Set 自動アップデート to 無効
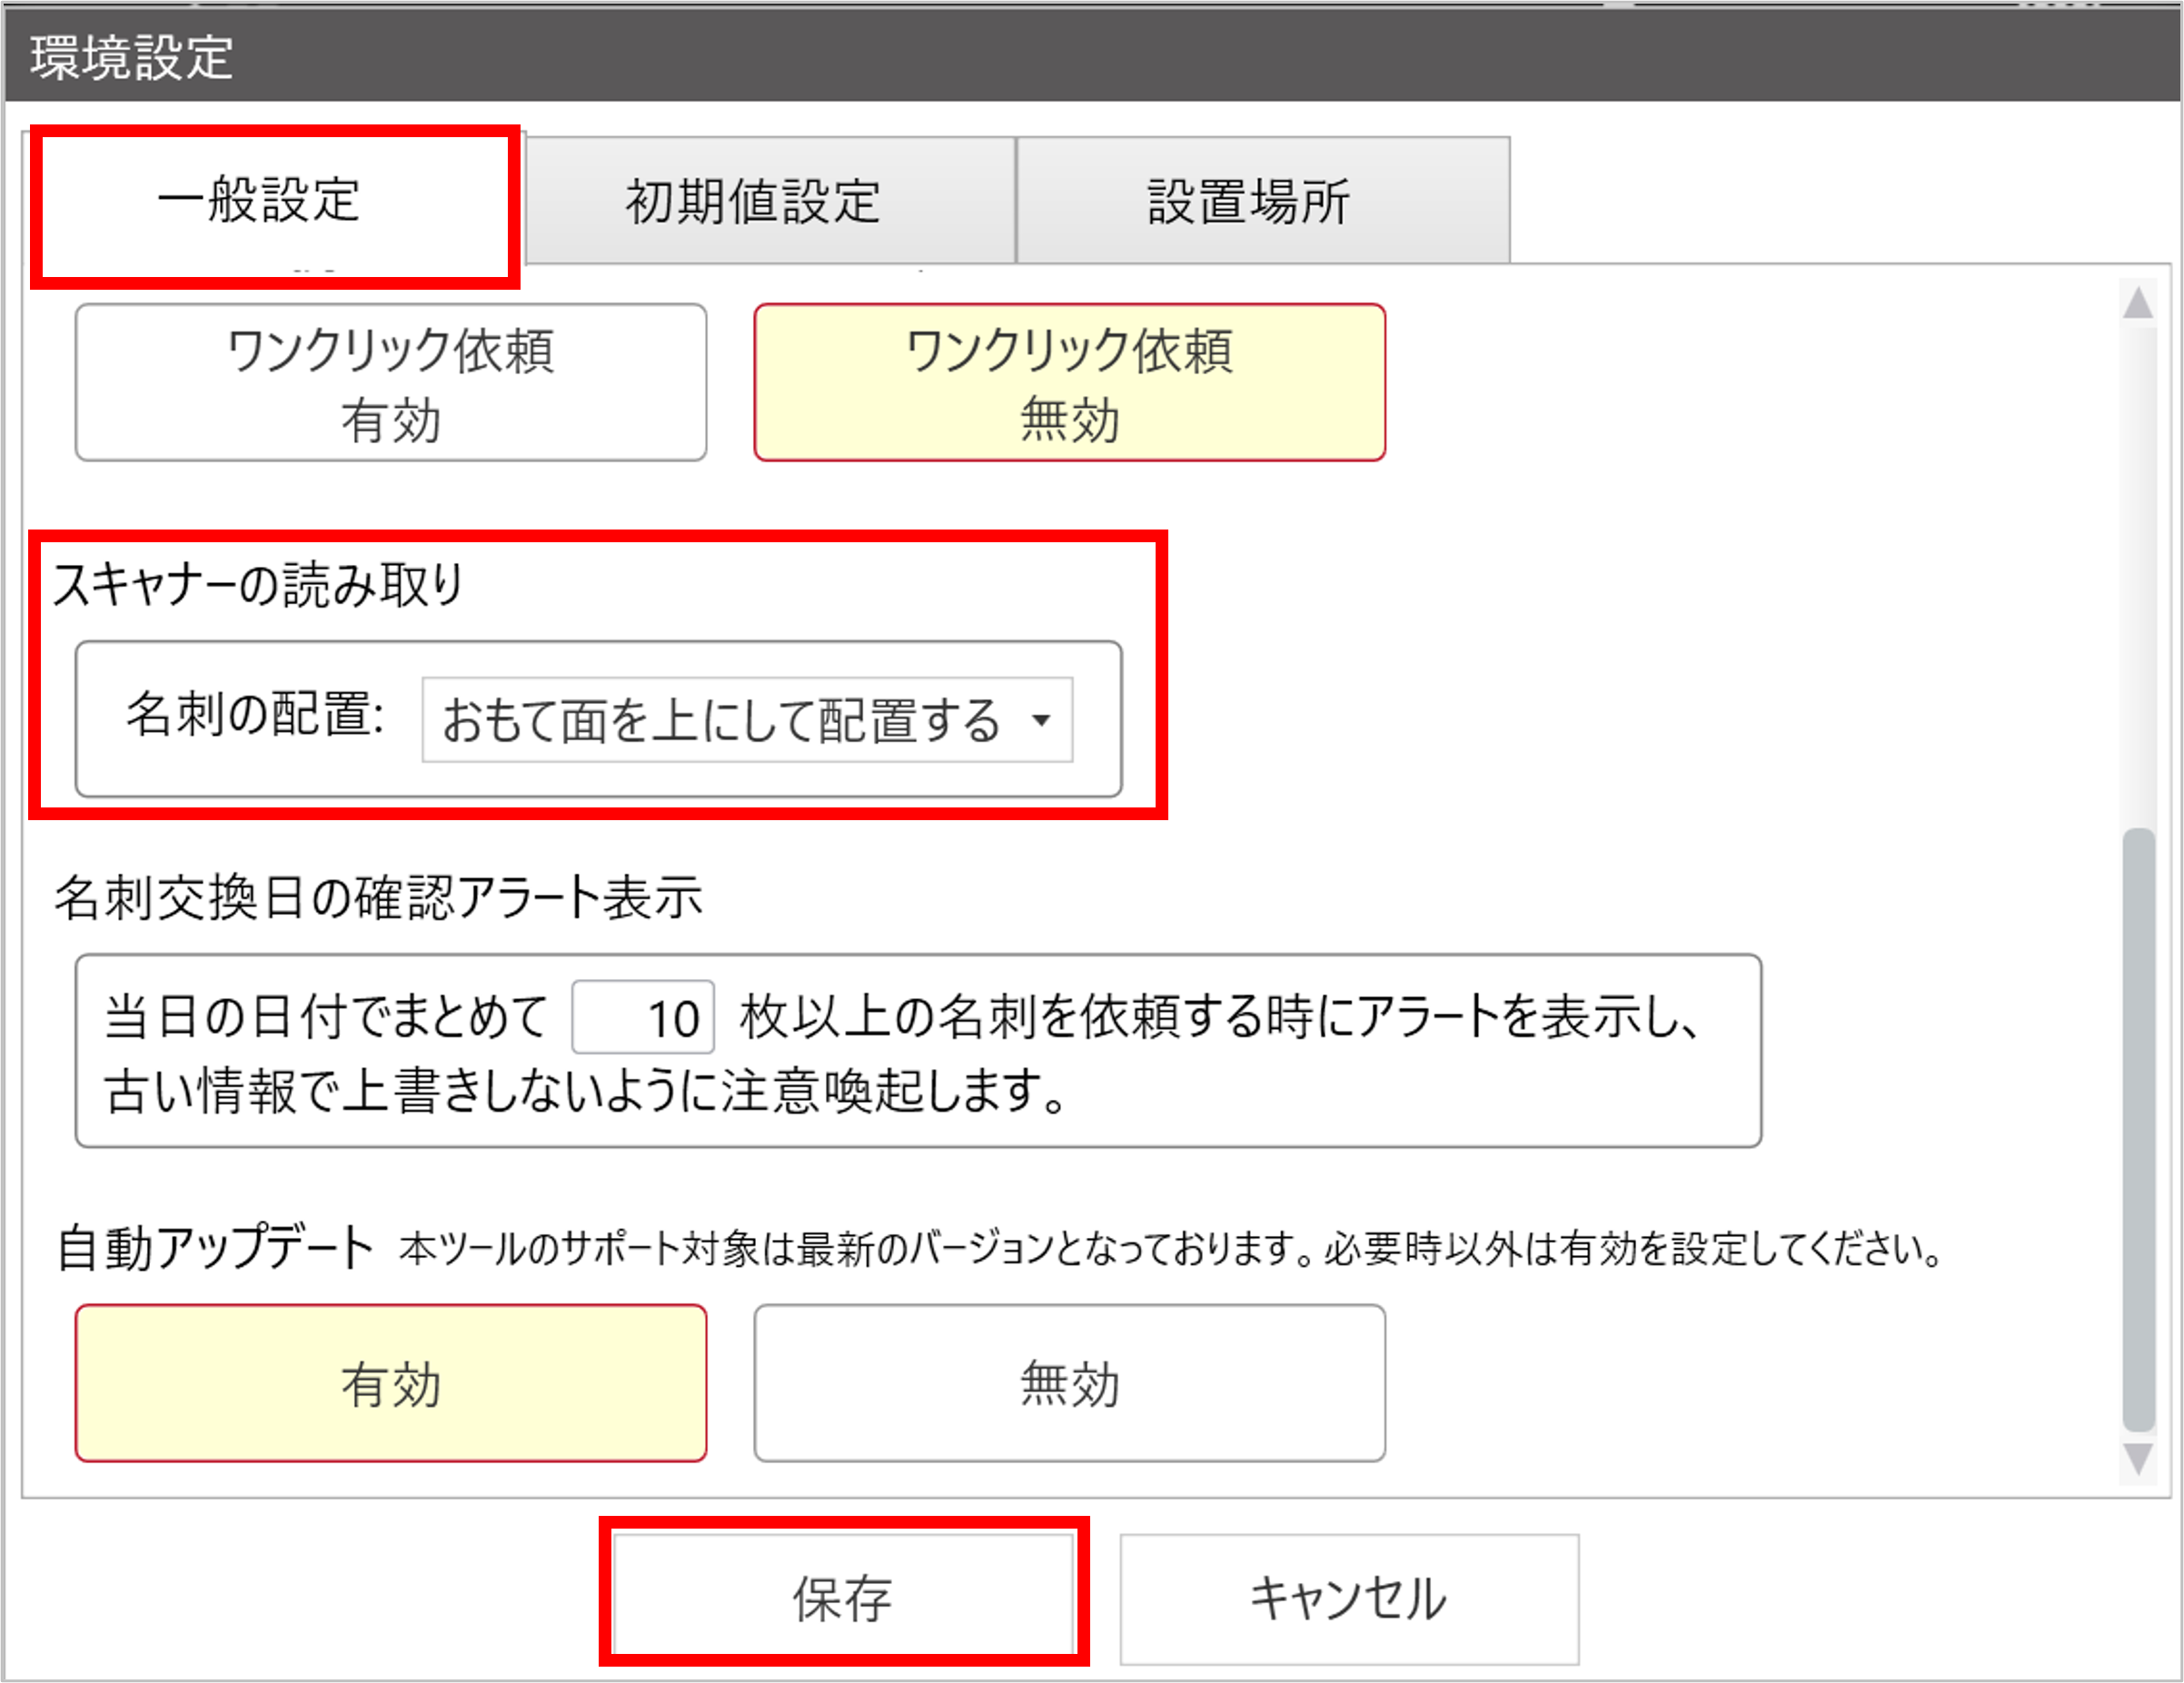 click(1069, 1383)
